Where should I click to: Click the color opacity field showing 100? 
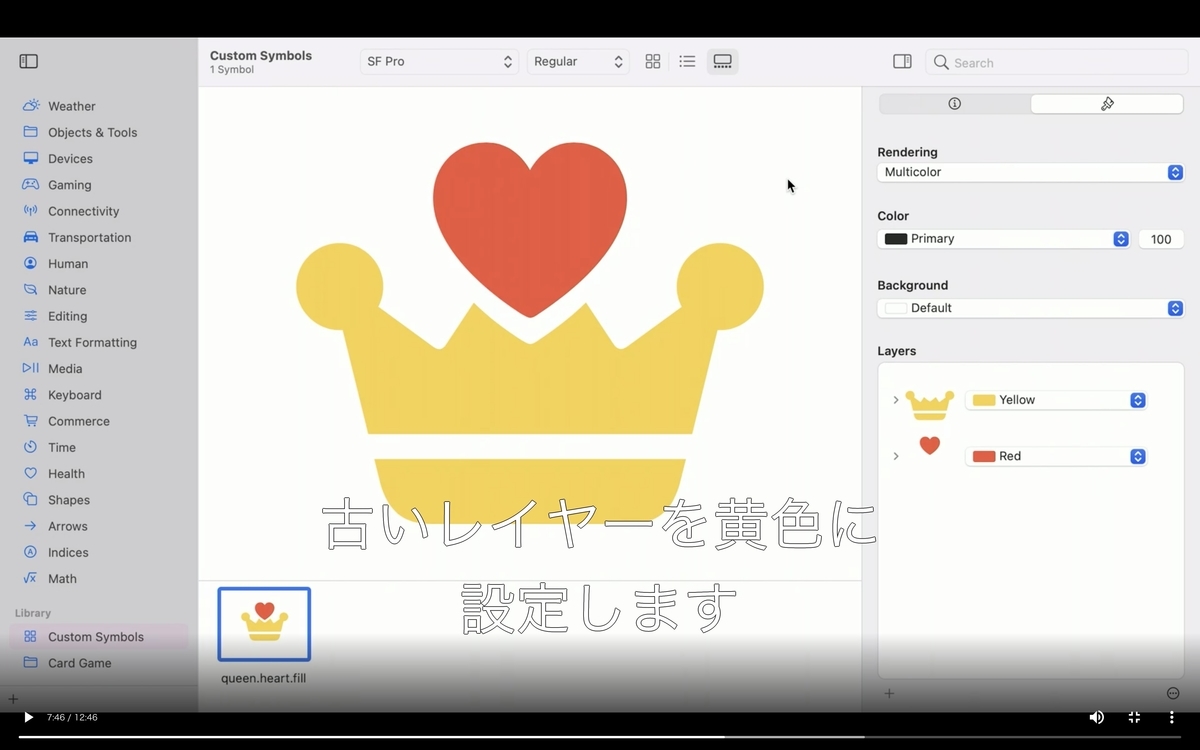point(1161,239)
